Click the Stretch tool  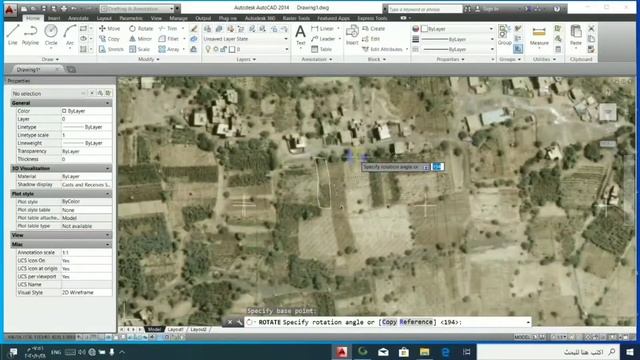(x=111, y=49)
